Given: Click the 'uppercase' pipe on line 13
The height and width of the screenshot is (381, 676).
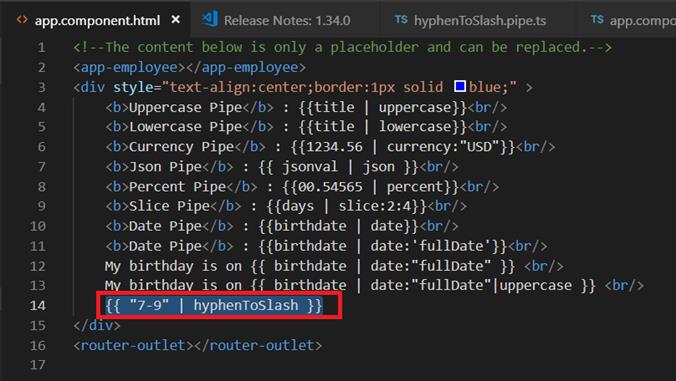Looking at the screenshot, I should coord(536,285).
